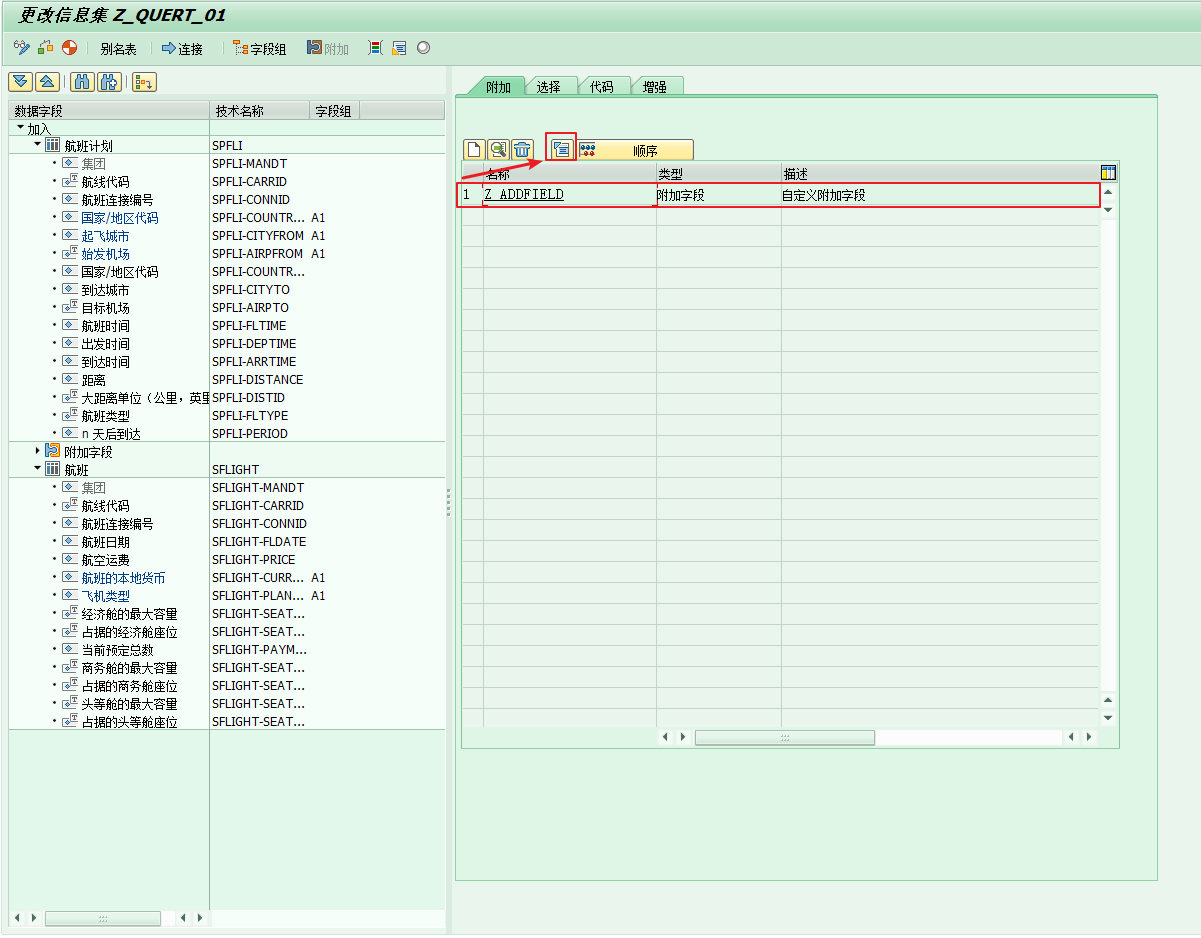Image resolution: width=1201 pixels, height=938 pixels.
Task: Click the red-white Generate infoset icon
Action: [68, 48]
